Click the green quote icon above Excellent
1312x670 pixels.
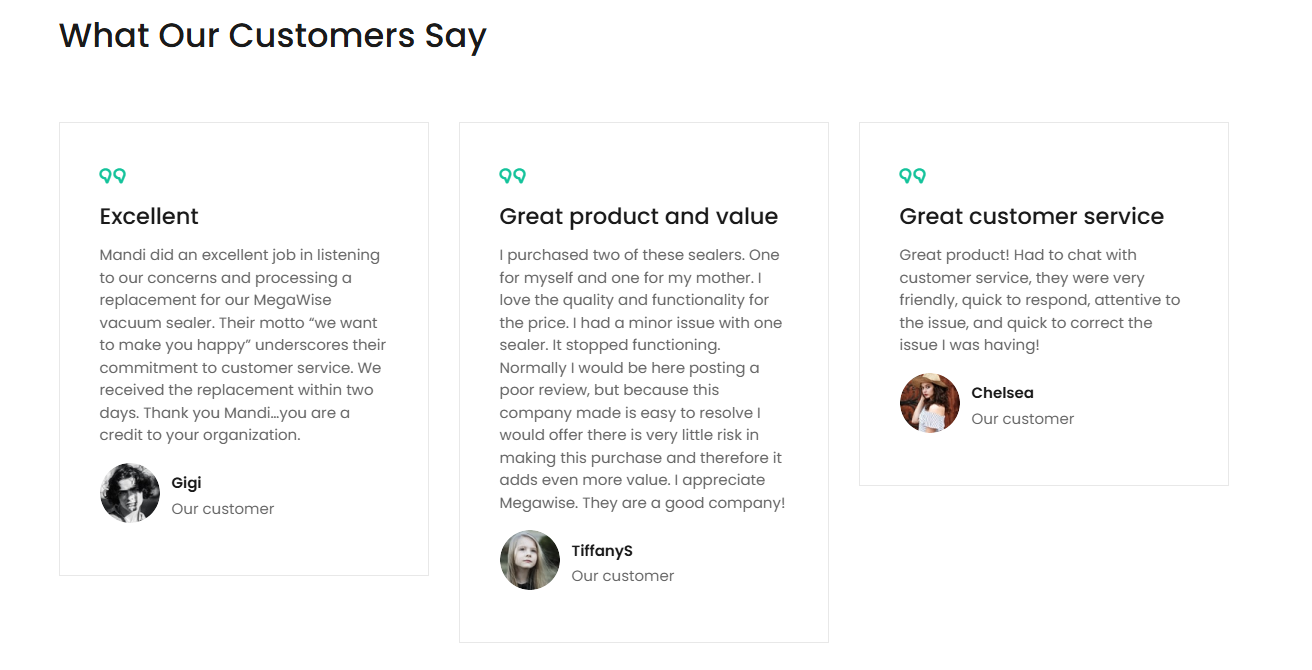coord(113,176)
